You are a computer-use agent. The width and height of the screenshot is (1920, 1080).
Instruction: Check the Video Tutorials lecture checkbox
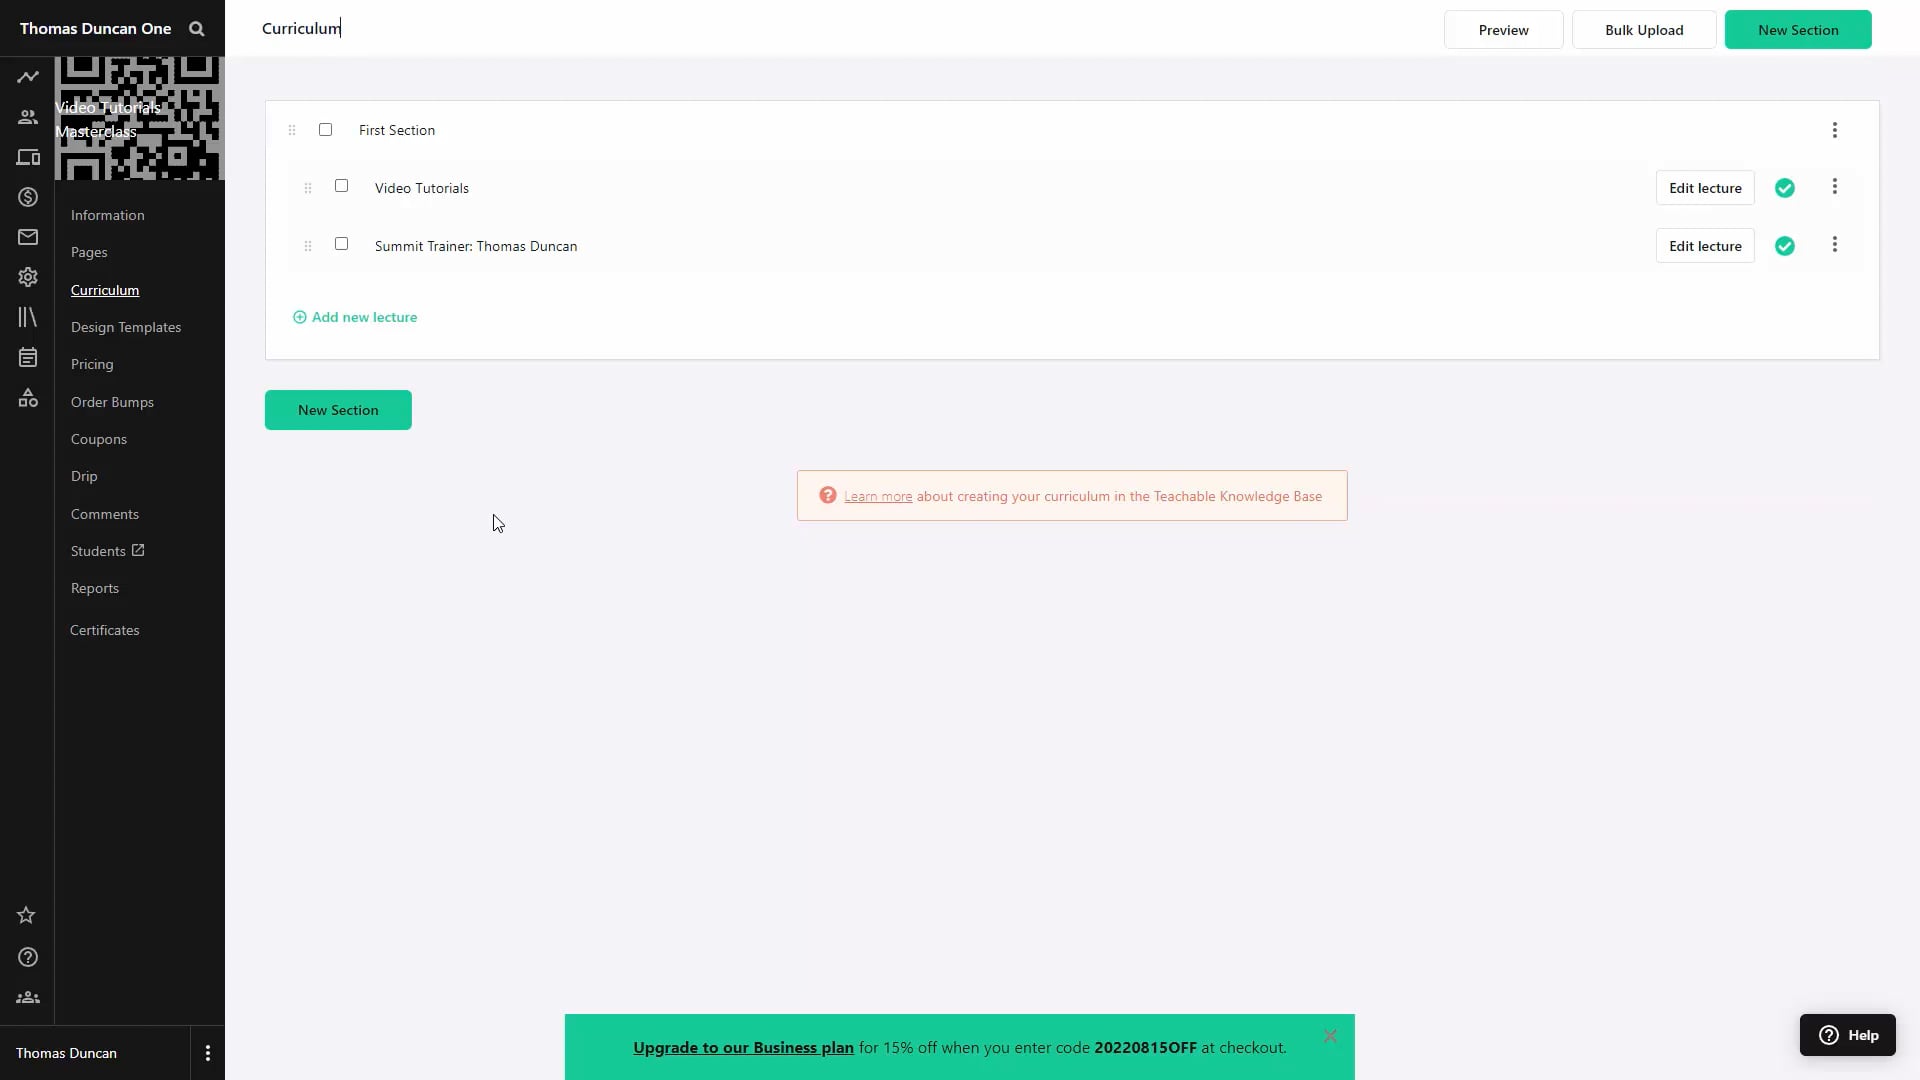click(341, 186)
